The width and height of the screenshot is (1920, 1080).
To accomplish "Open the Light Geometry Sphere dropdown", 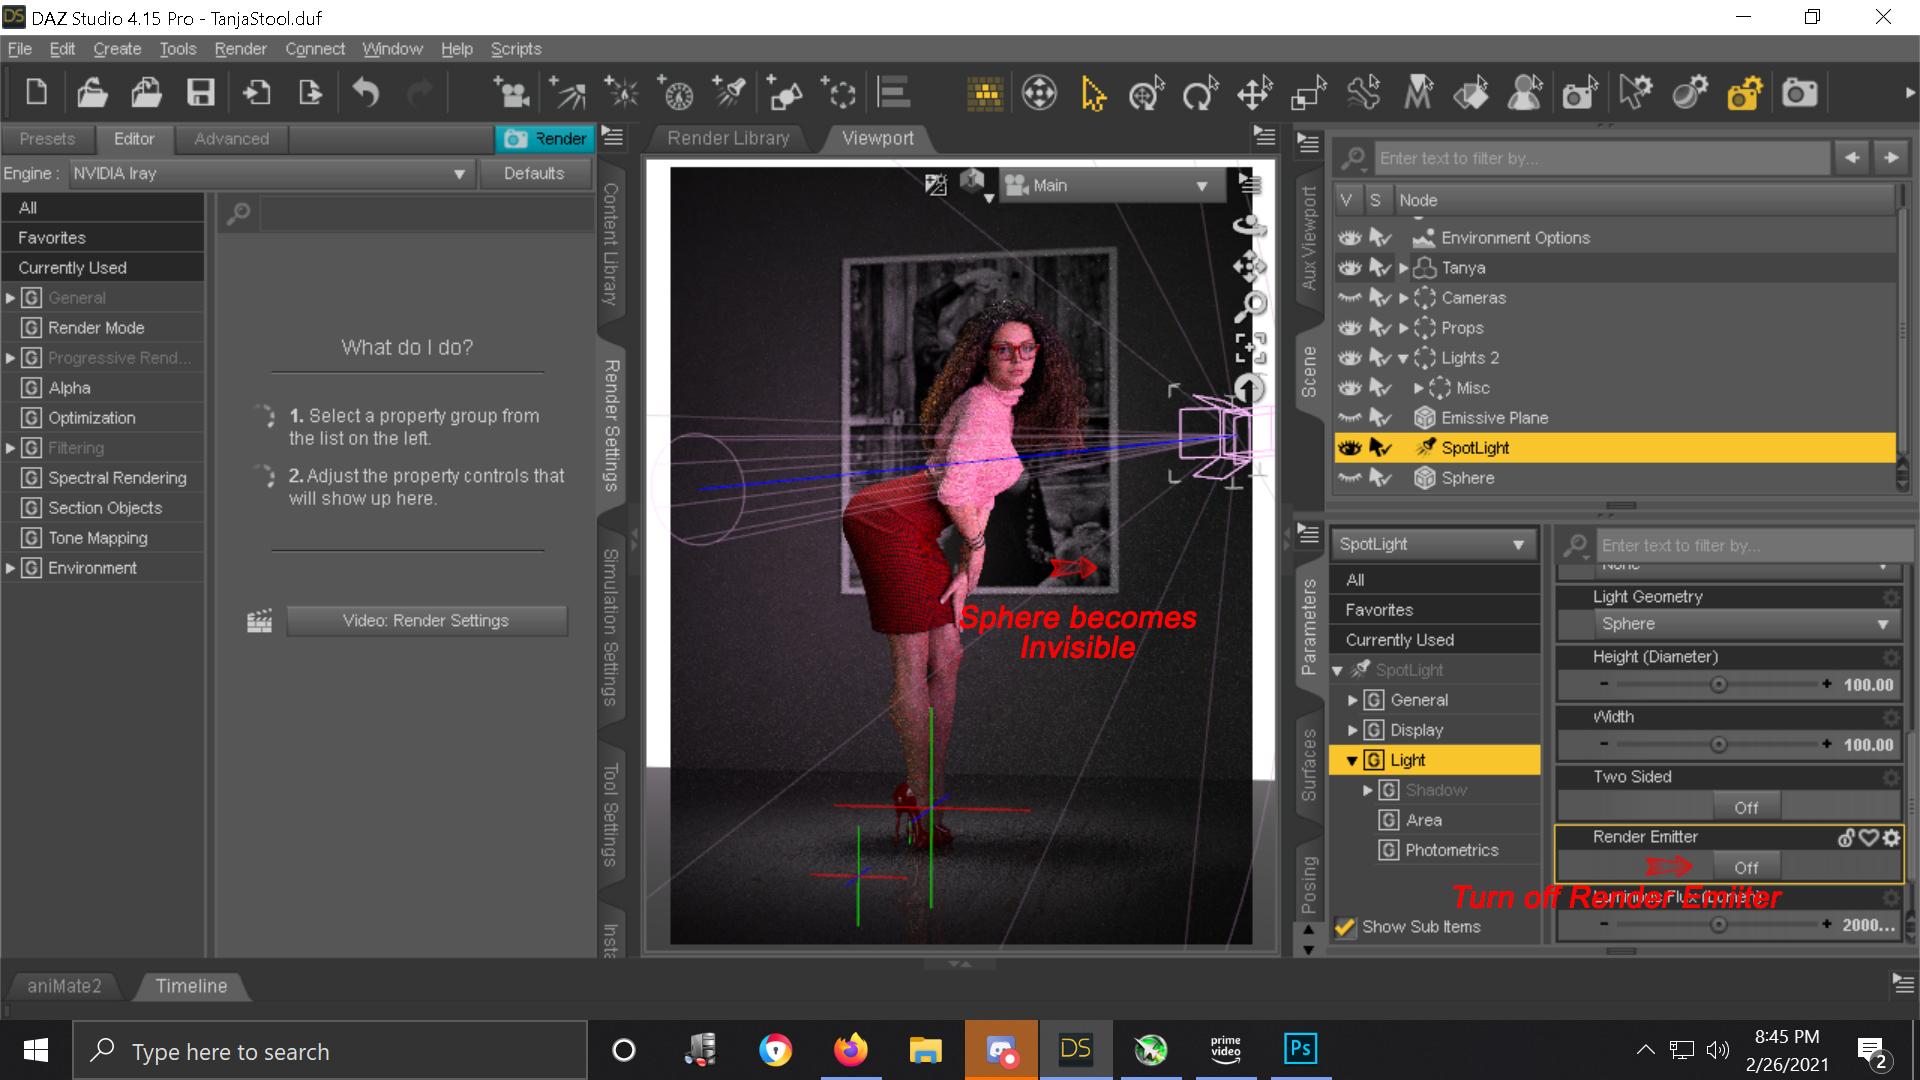I will pyautogui.click(x=1743, y=624).
